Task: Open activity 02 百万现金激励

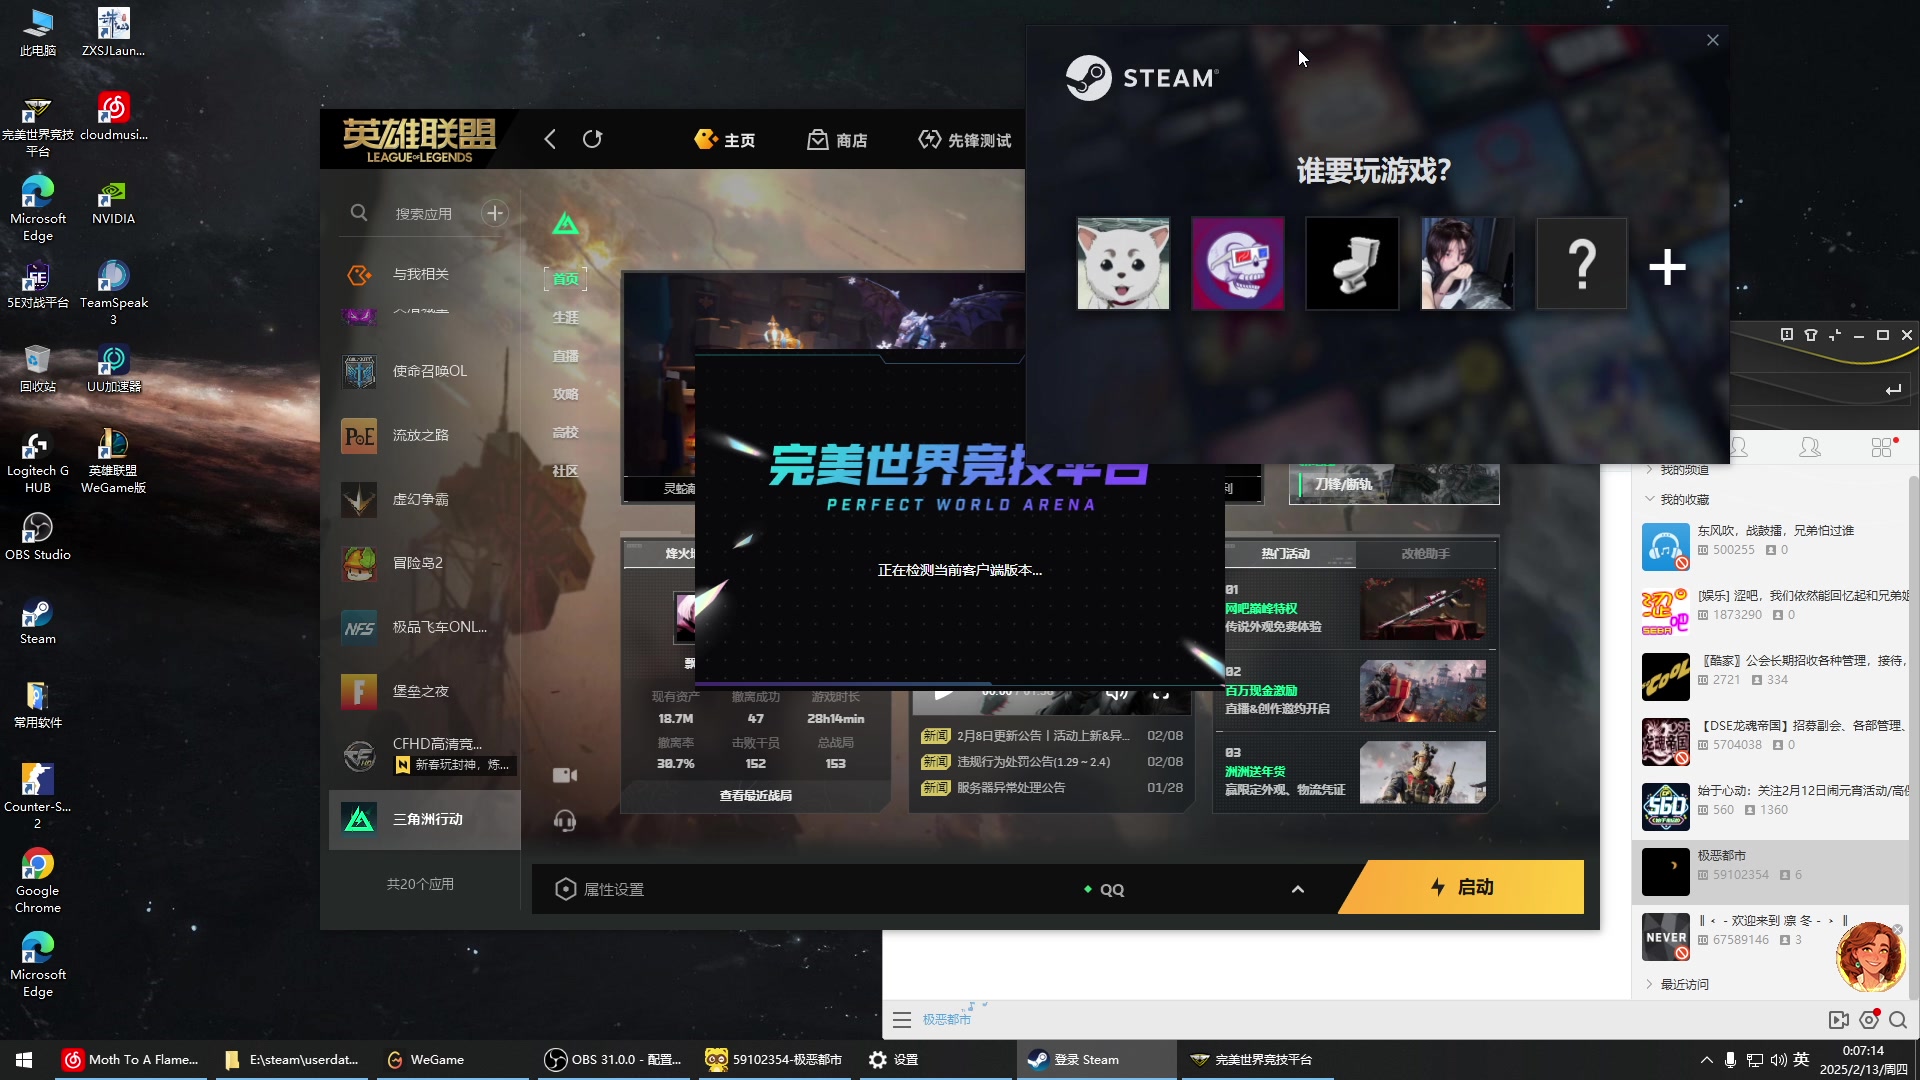Action: tap(1355, 690)
